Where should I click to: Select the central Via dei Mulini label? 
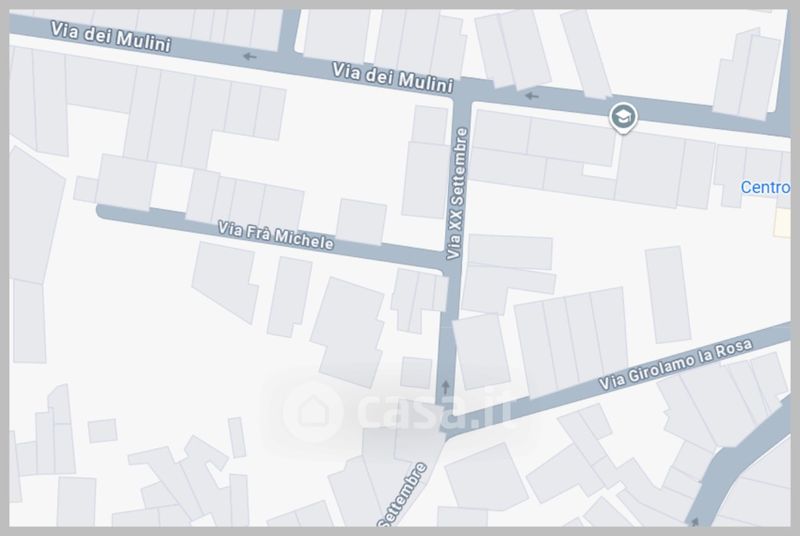pyautogui.click(x=392, y=78)
